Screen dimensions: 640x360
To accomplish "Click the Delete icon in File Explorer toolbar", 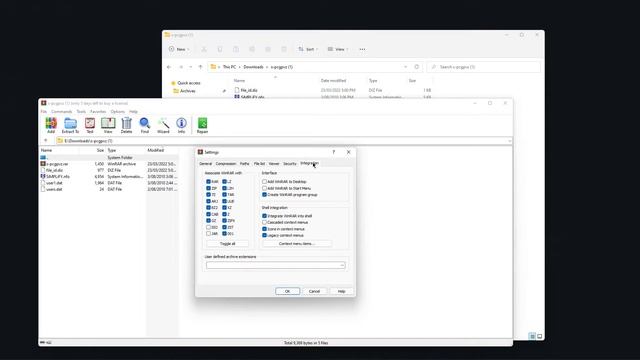I will pyautogui.click(x=284, y=49).
